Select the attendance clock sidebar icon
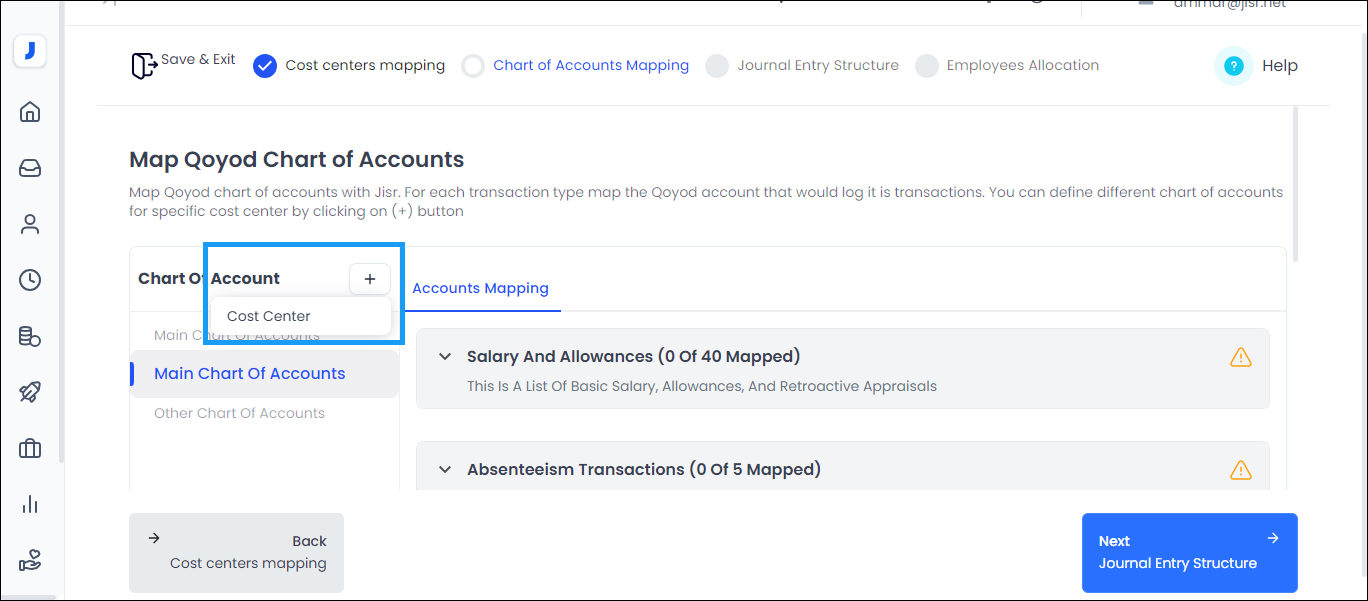This screenshot has height=601, width=1368. (x=30, y=280)
